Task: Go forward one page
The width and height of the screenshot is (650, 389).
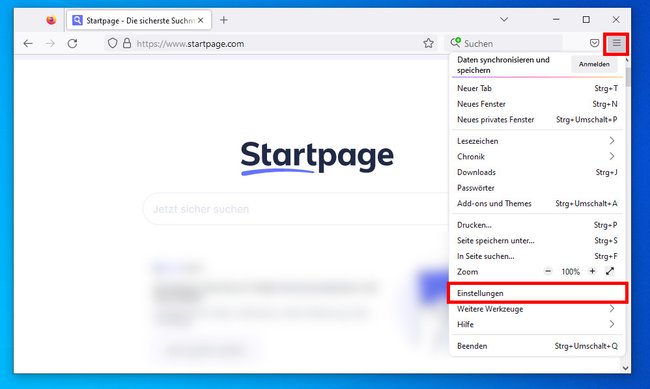Action: [50, 43]
